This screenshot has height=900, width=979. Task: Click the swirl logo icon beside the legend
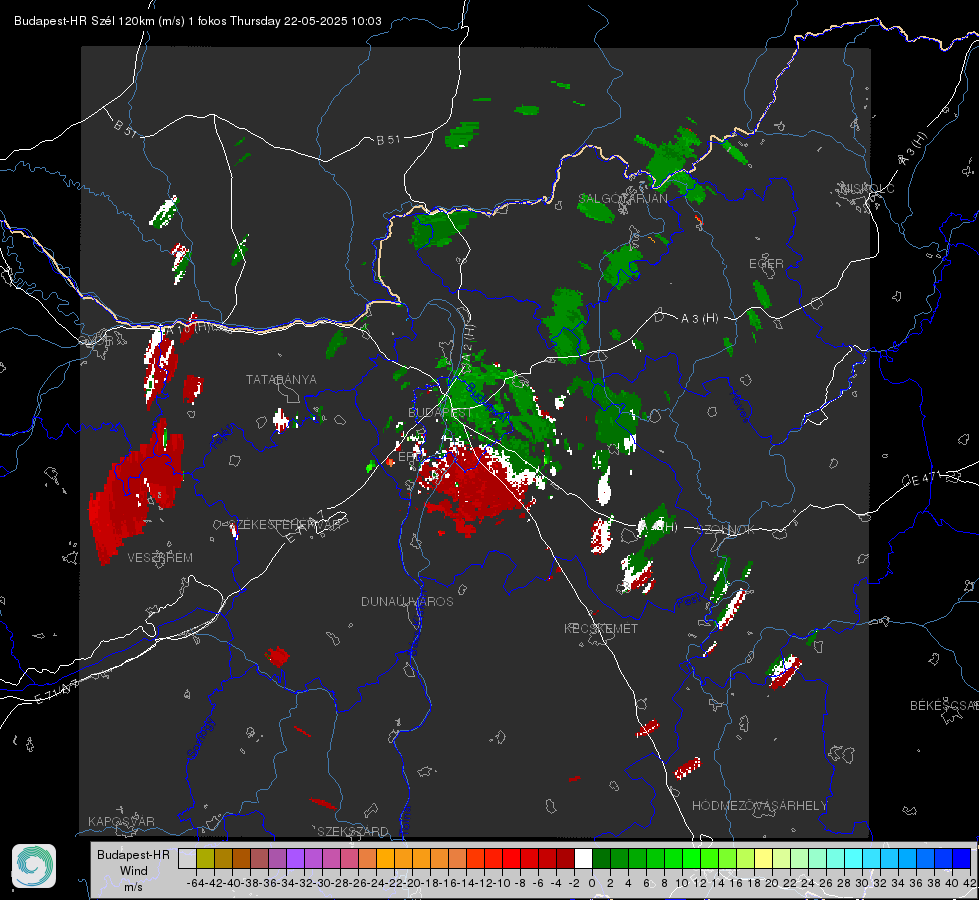tap(34, 866)
